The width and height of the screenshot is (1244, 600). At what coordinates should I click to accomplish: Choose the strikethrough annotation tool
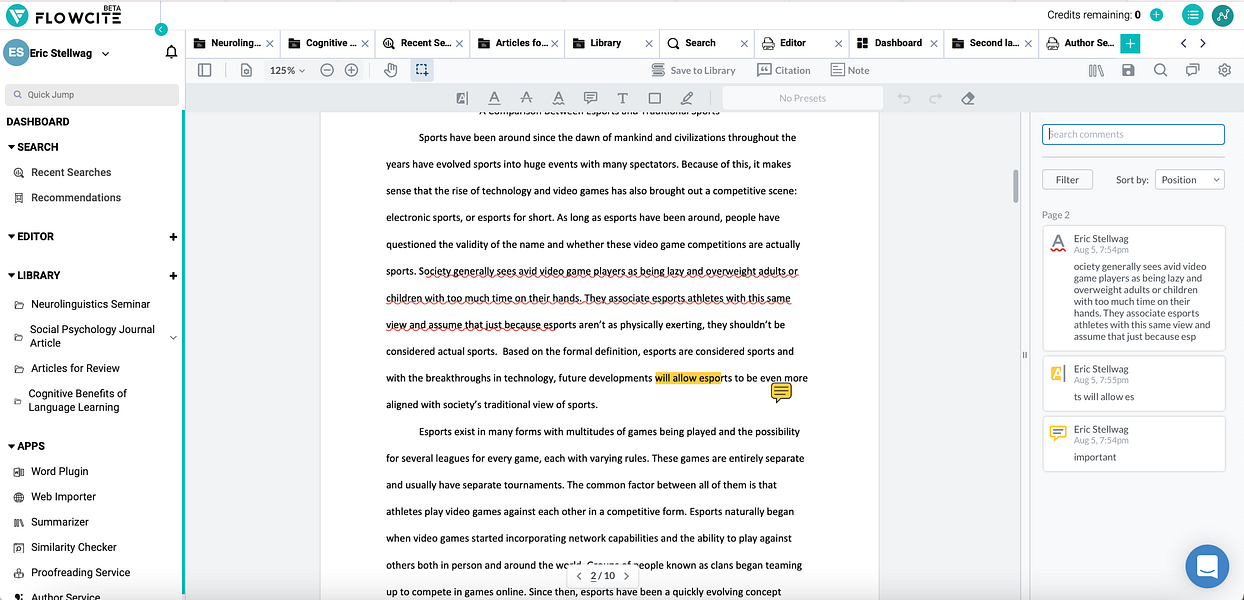(x=526, y=98)
